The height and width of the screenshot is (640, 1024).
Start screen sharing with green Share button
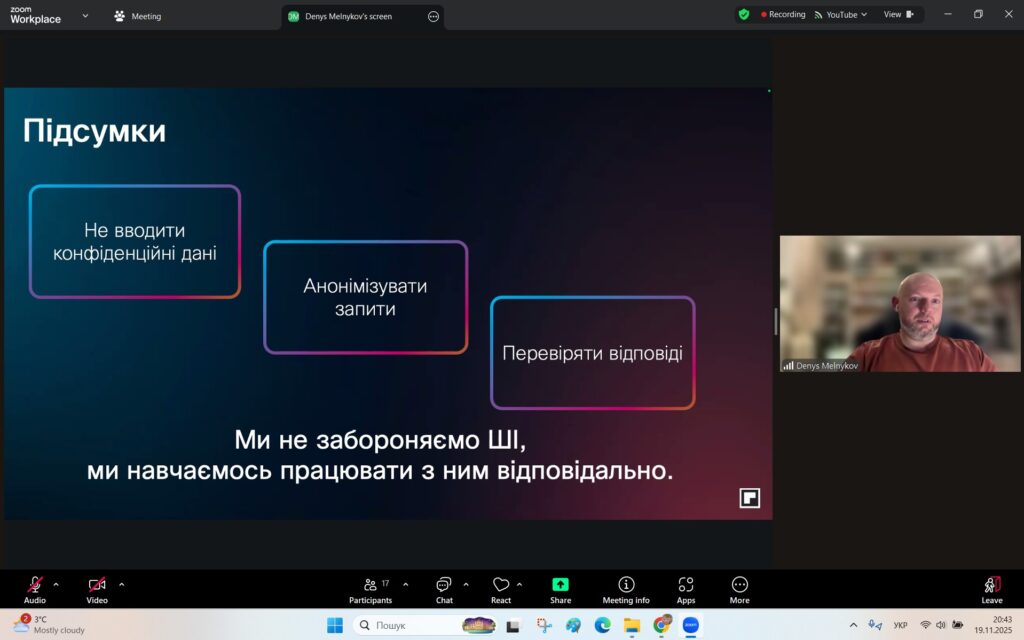click(560, 589)
